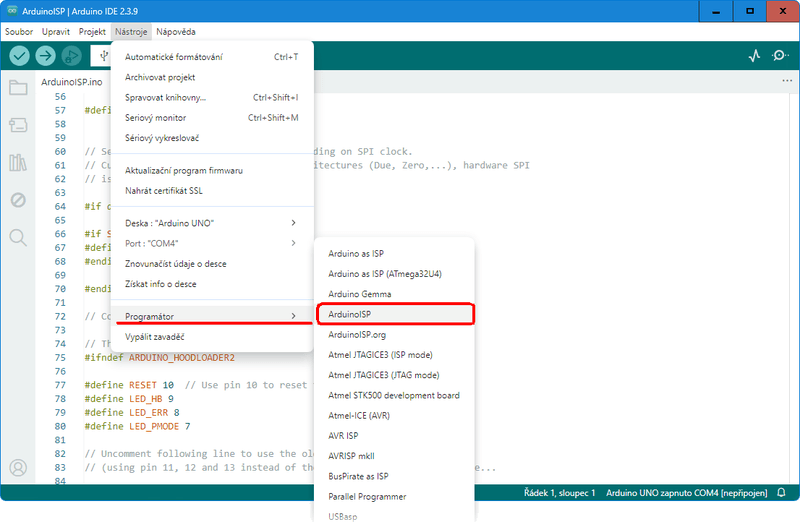Choose Vypálit zavaděč
The image size is (800, 522).
[212, 337]
